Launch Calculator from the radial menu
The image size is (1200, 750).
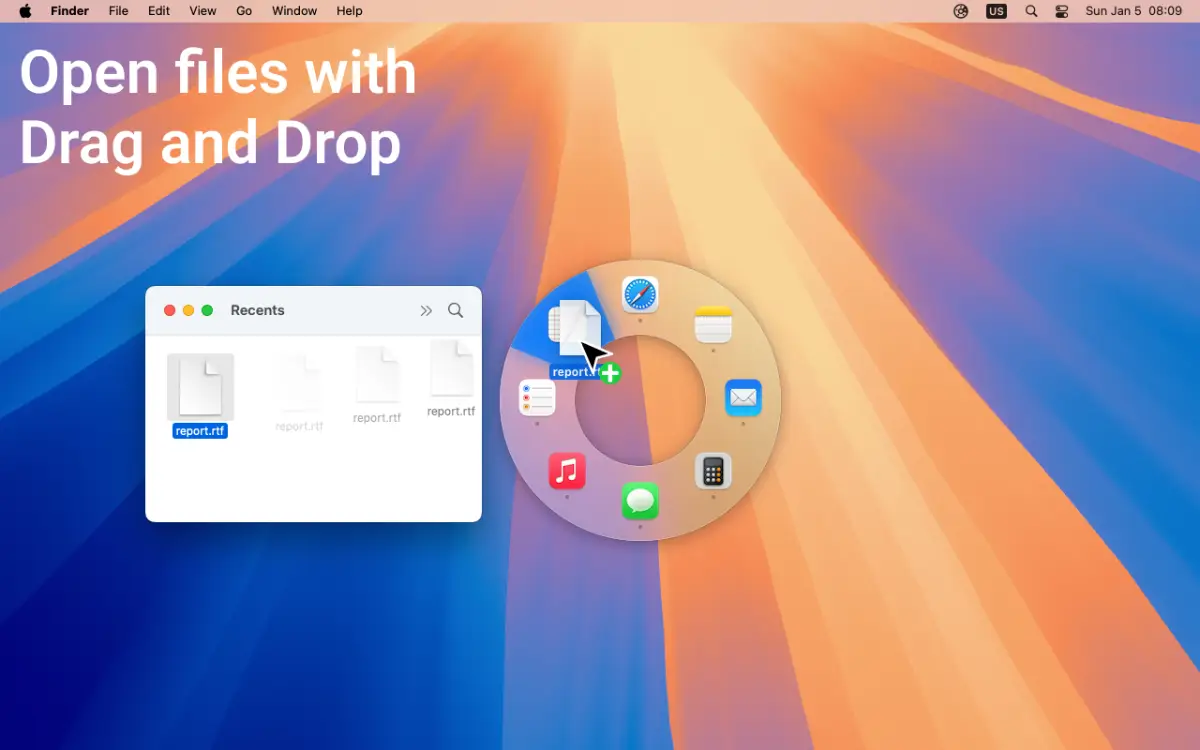tap(713, 470)
